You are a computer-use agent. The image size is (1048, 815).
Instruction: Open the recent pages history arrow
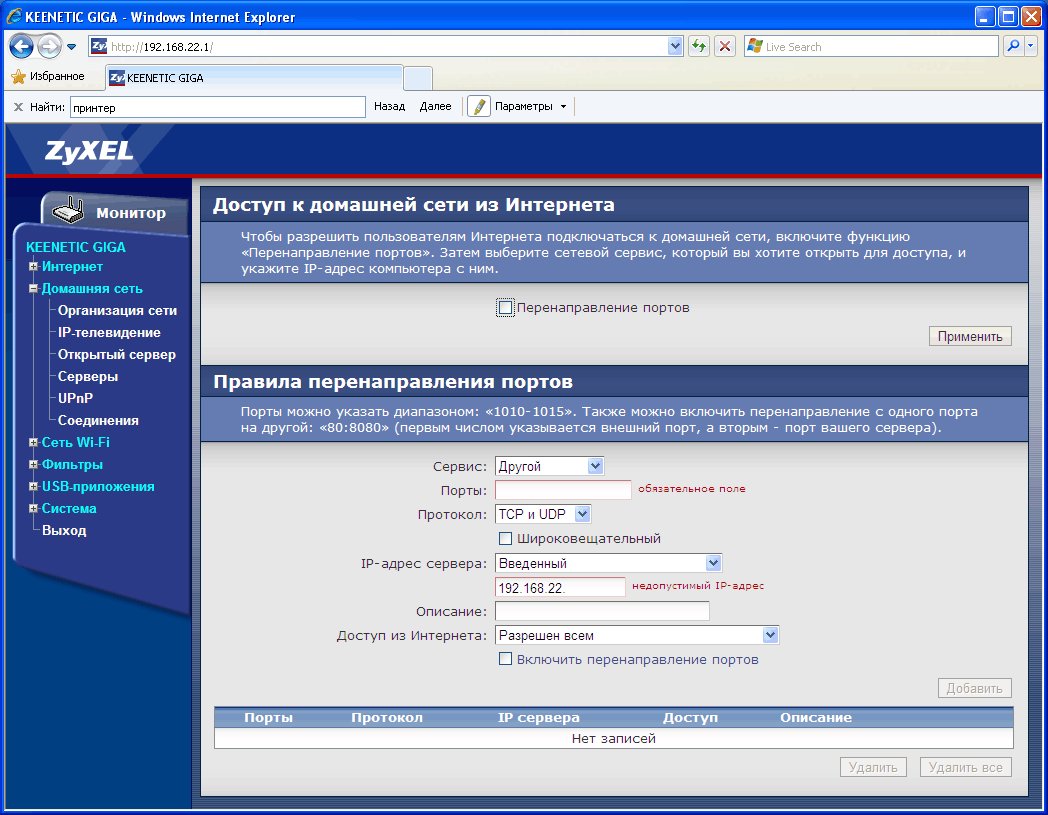pos(71,47)
